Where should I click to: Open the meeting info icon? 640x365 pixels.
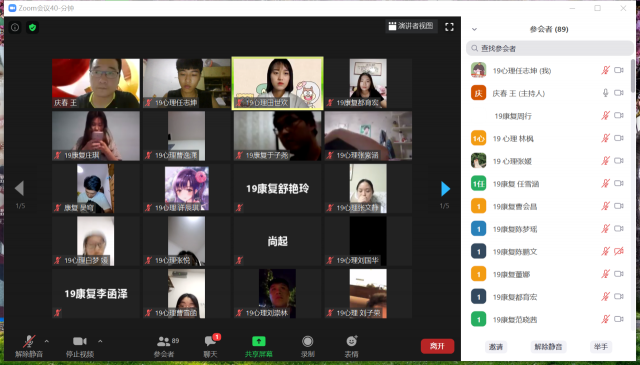(15, 27)
